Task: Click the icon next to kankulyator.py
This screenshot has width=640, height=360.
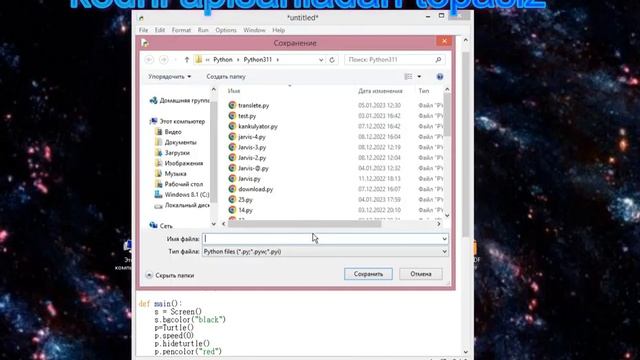Action: tap(232, 126)
